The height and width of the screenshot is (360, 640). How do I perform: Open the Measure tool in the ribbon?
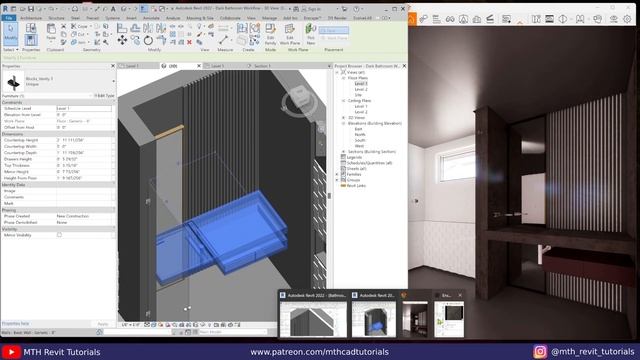223,40
